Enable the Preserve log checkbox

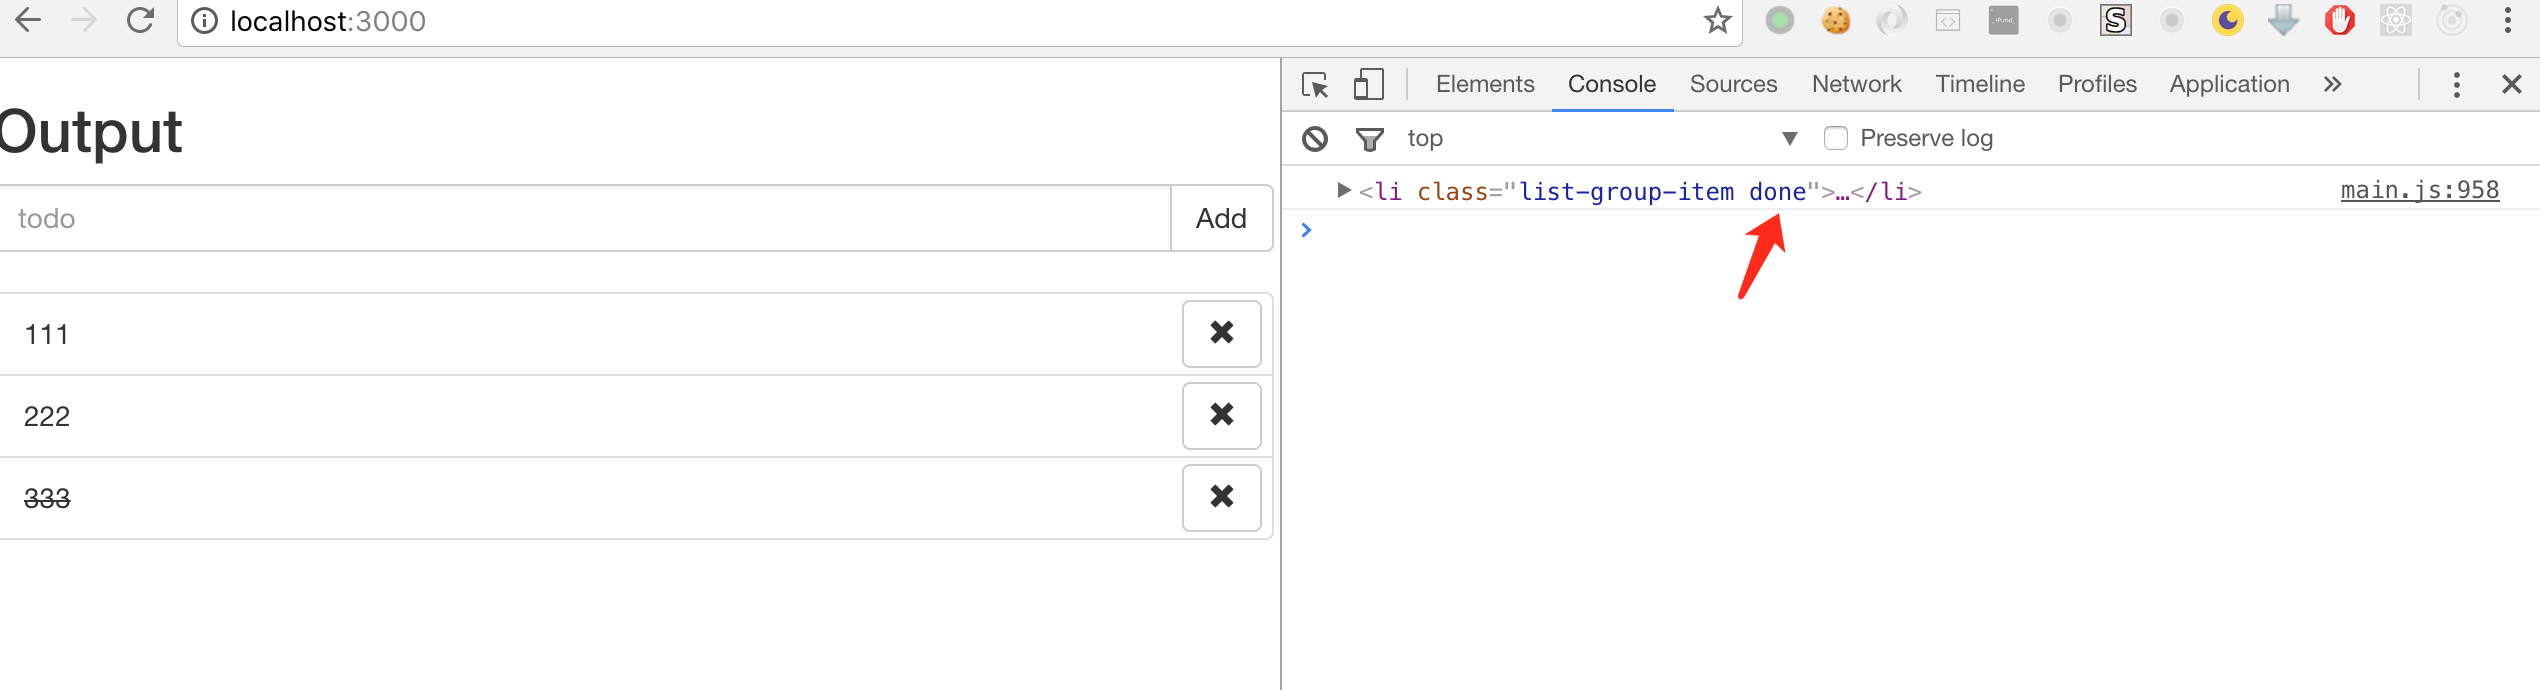click(1836, 138)
